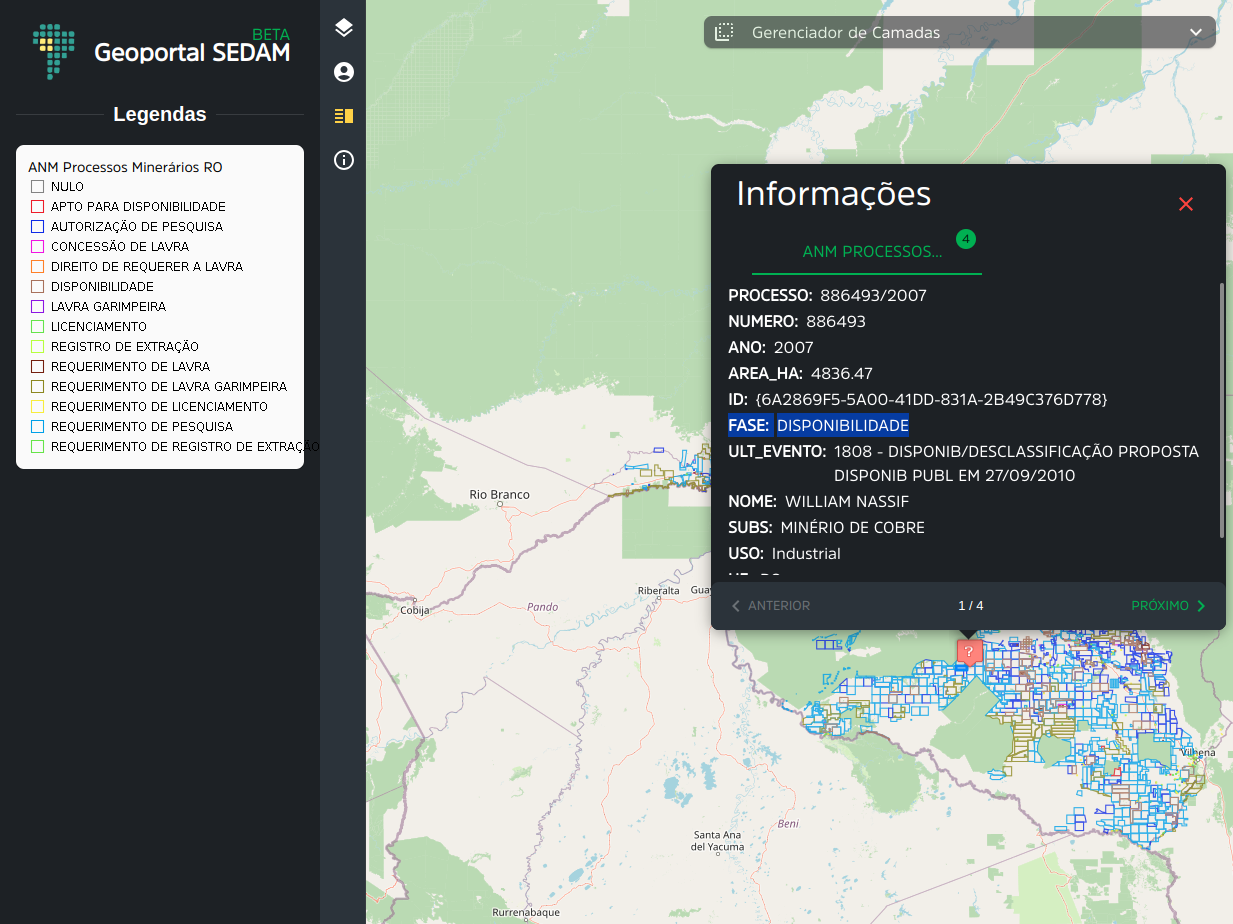Image resolution: width=1233 pixels, height=924 pixels.
Task: Click the Rurrenabaque map label
Action: 524,913
